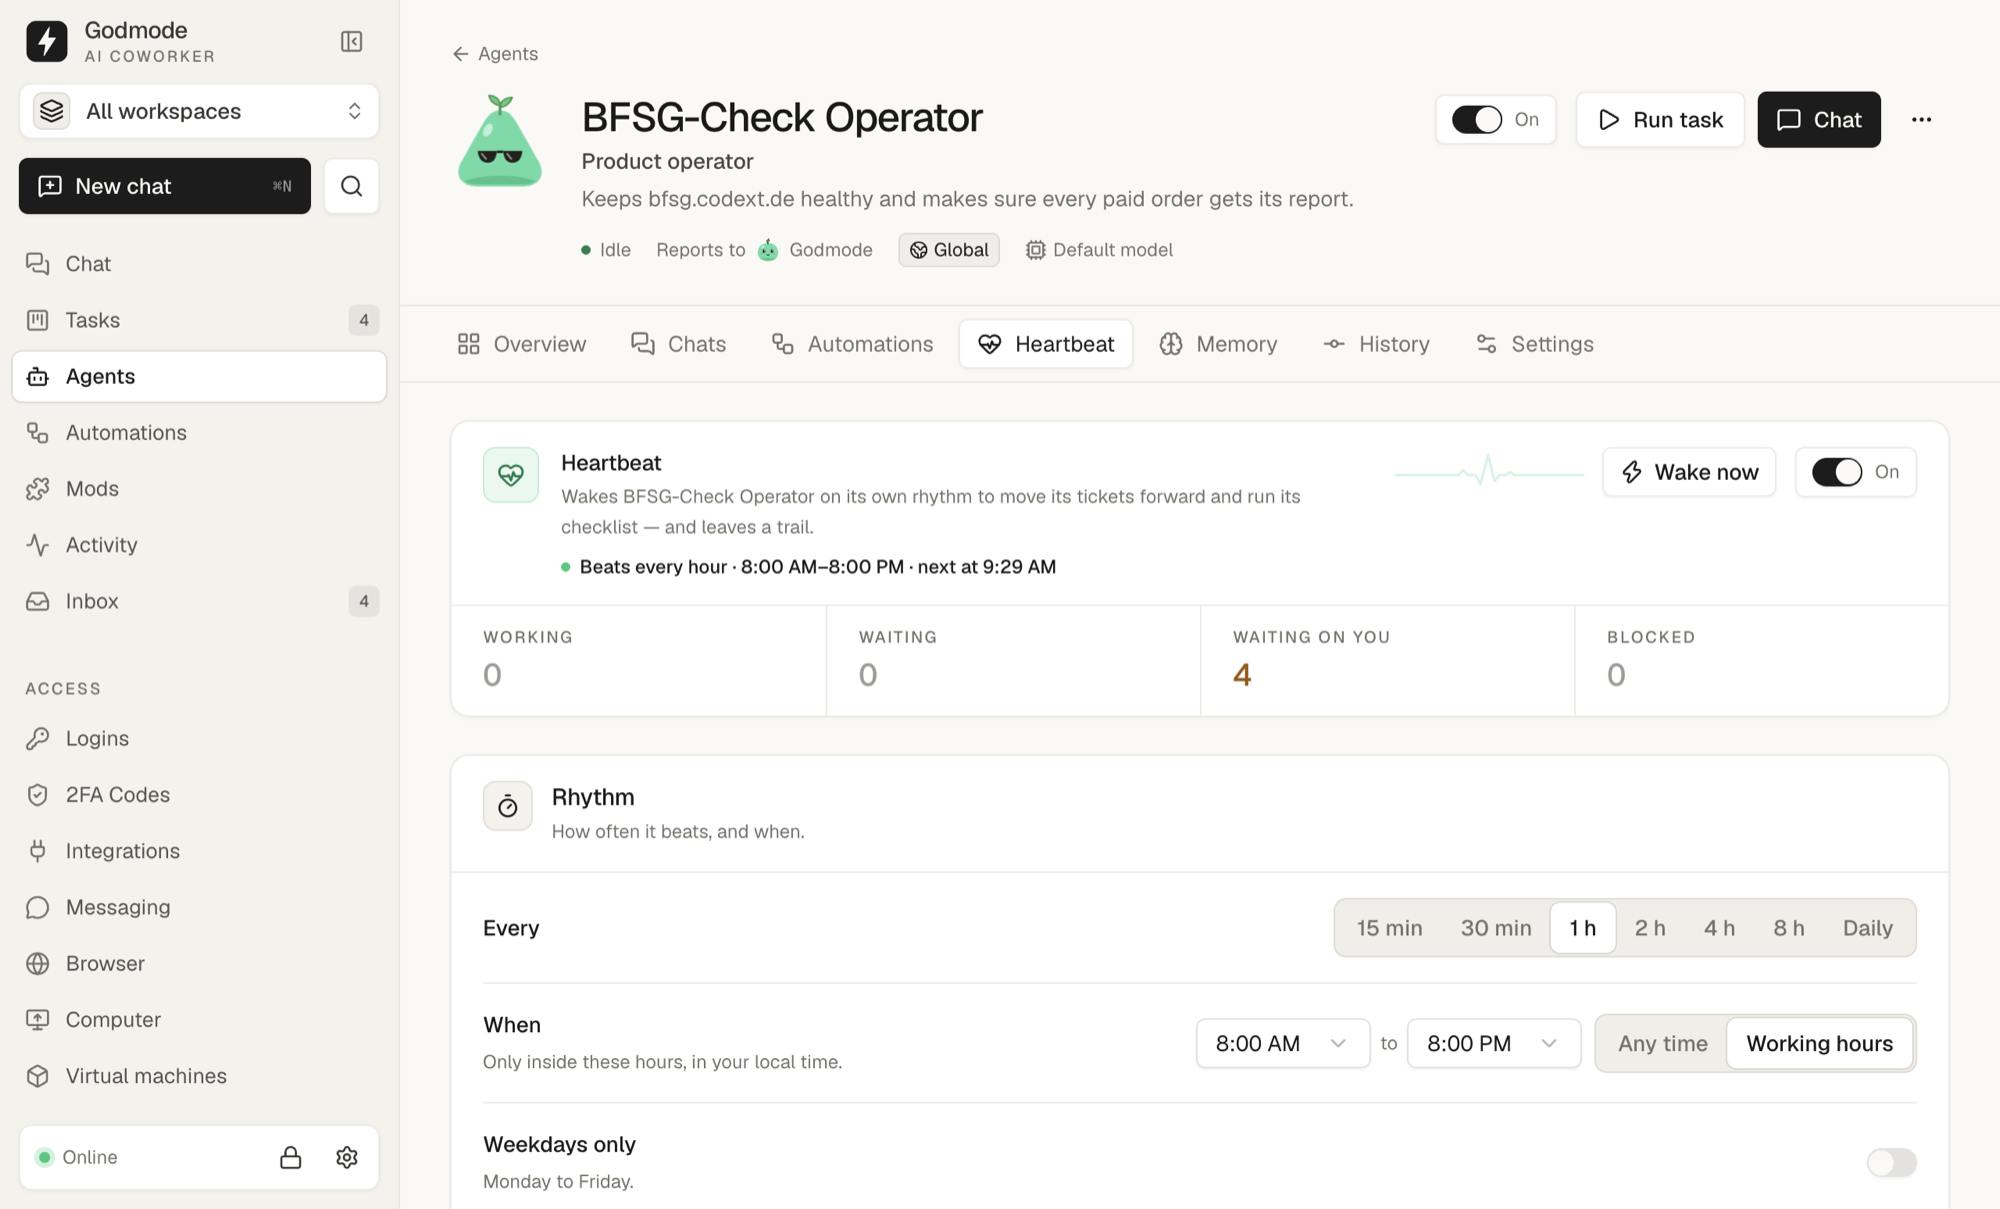Open the 8:00 PM end time dropdown
The height and width of the screenshot is (1209, 2000).
coord(1494,1044)
